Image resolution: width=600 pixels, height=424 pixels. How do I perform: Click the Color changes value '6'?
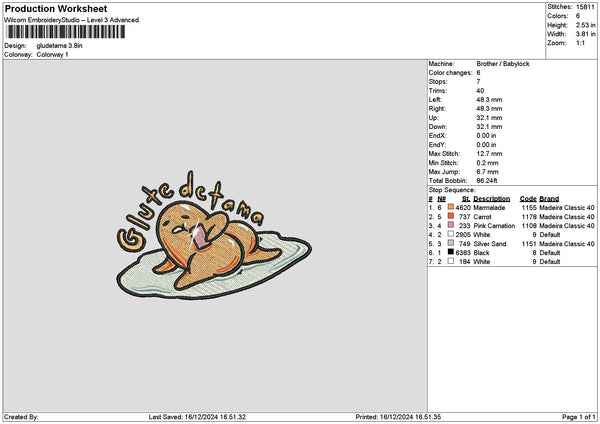[478, 73]
